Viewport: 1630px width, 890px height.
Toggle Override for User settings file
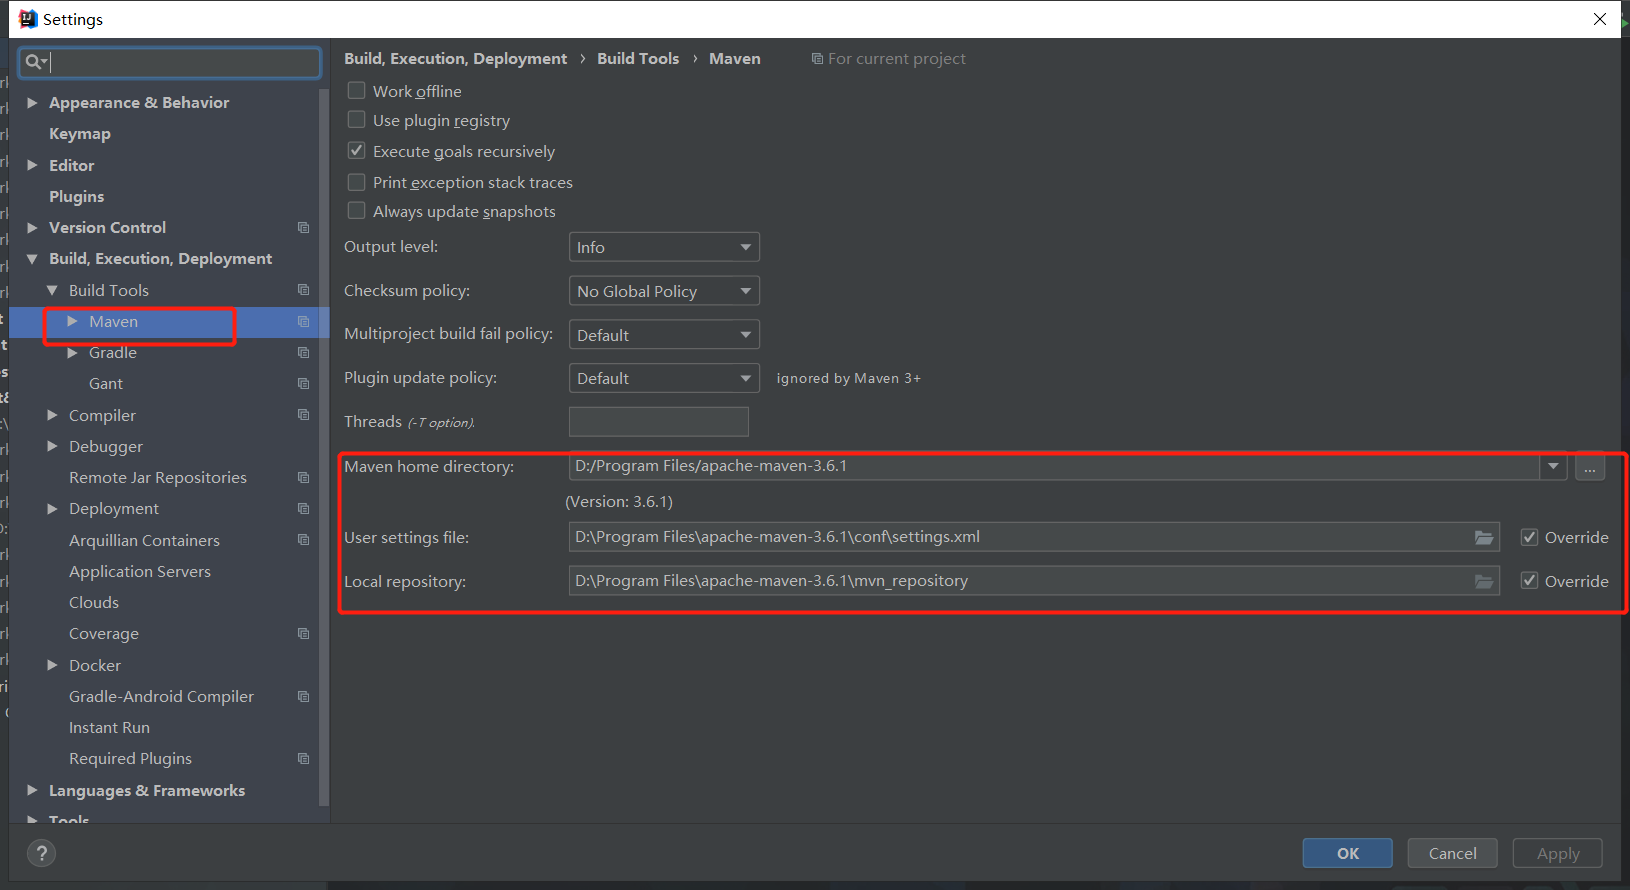1529,538
